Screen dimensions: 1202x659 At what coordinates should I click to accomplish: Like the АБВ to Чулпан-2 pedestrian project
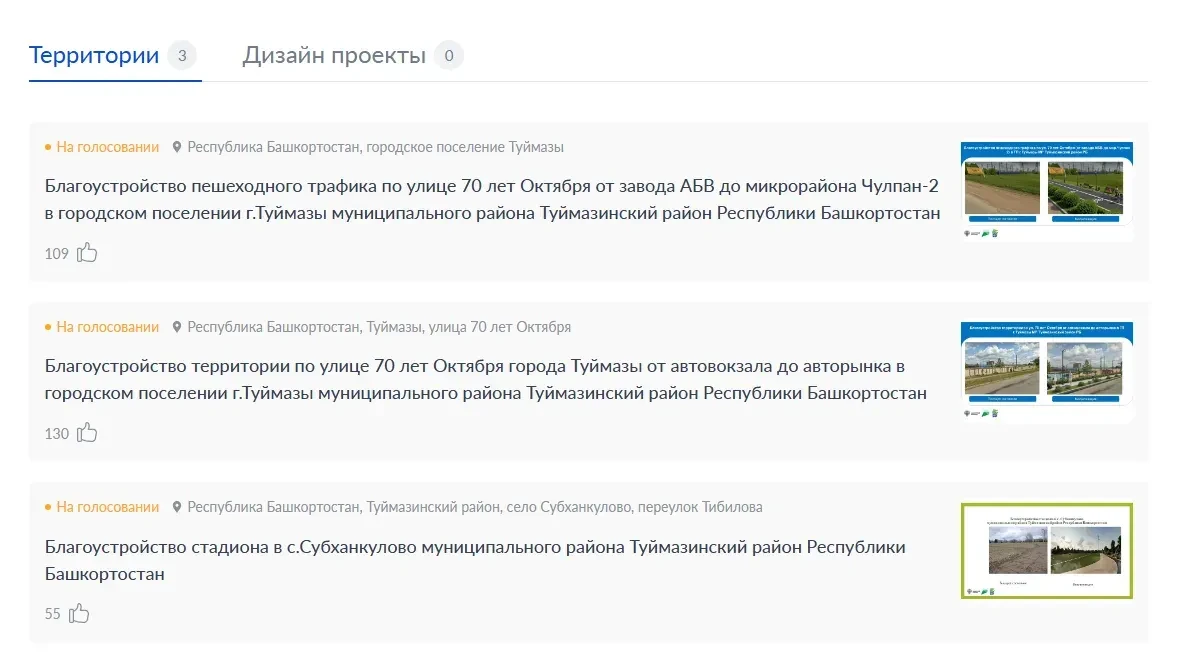[87, 253]
